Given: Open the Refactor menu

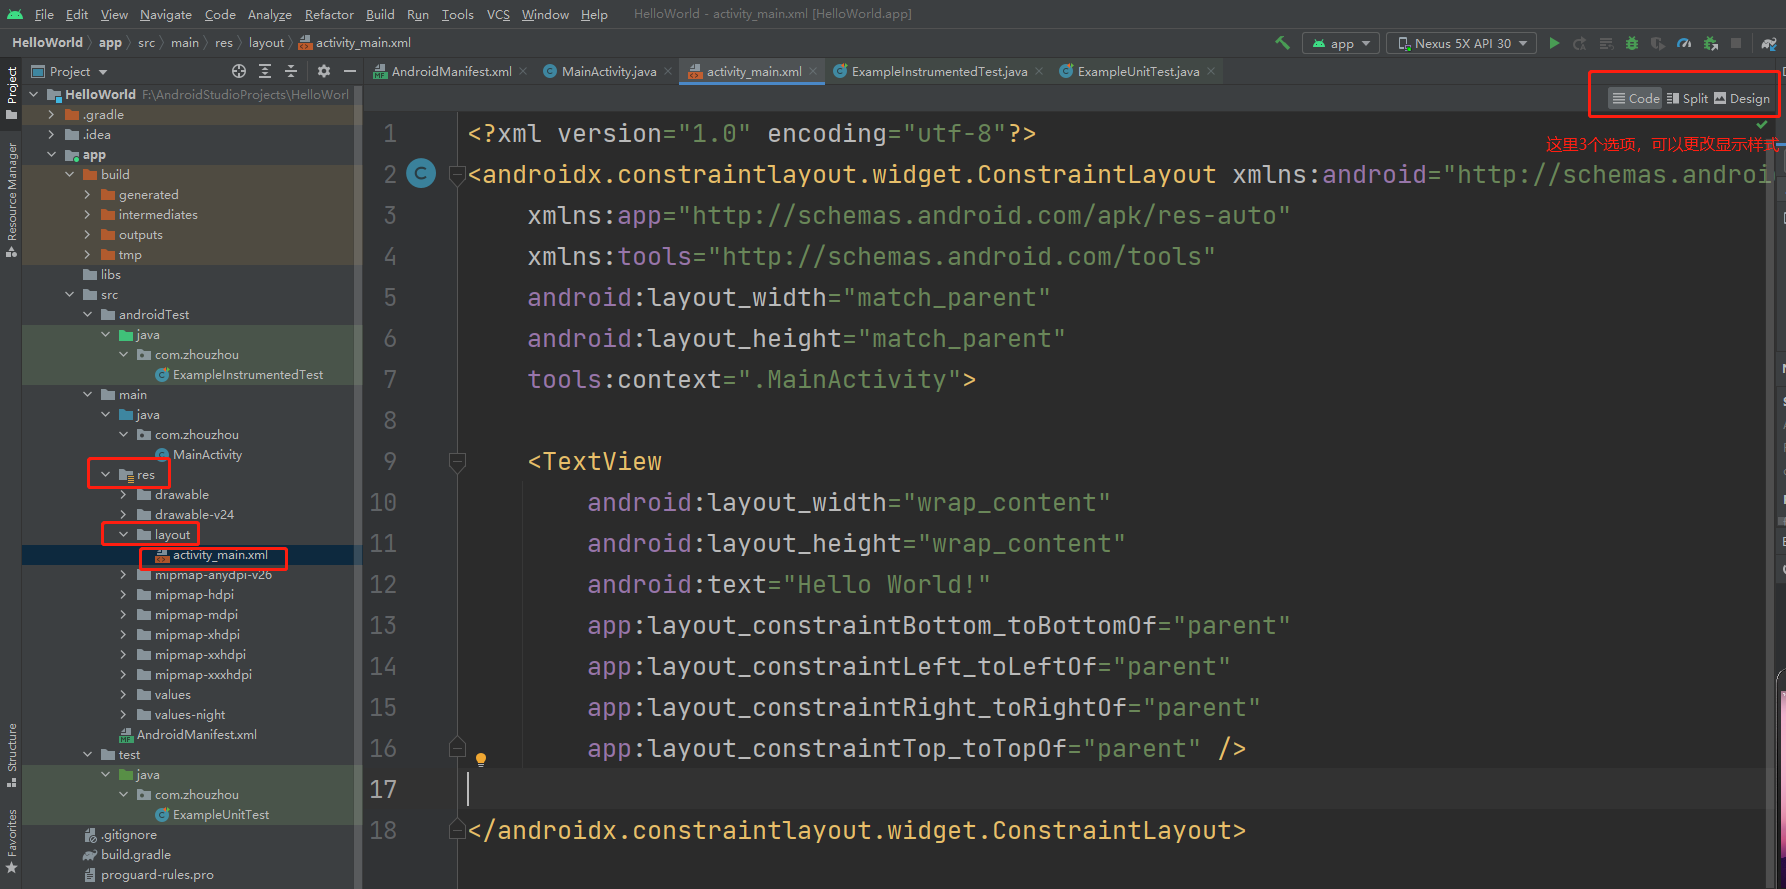Looking at the screenshot, I should tap(329, 14).
